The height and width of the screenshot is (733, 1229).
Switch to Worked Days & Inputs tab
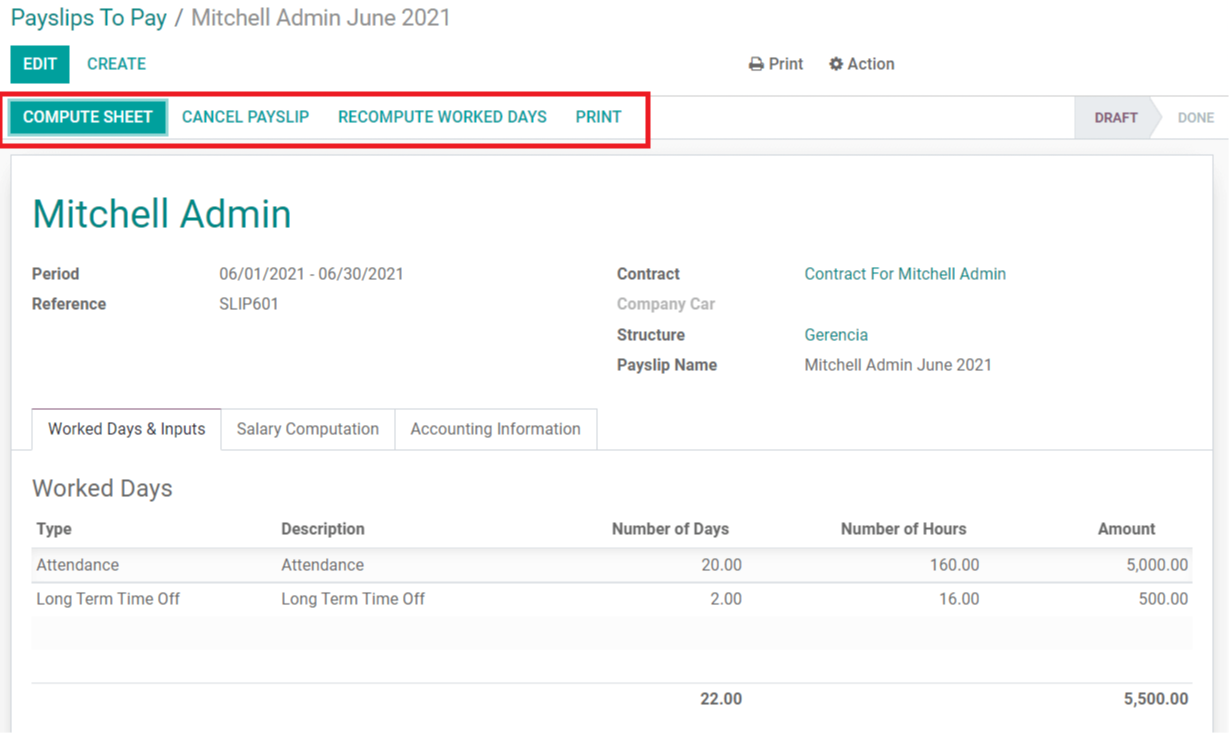coord(127,429)
